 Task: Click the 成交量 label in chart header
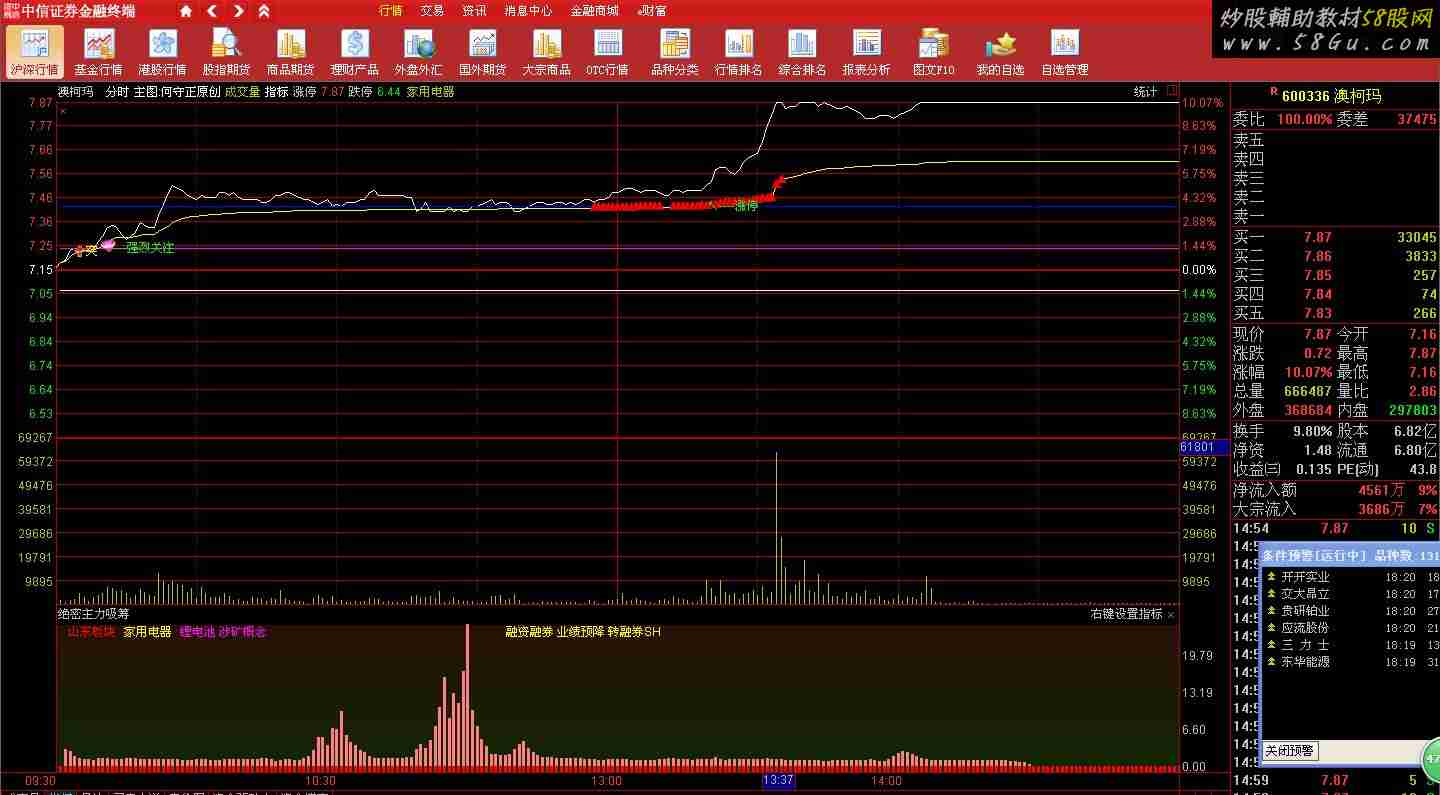[x=242, y=92]
